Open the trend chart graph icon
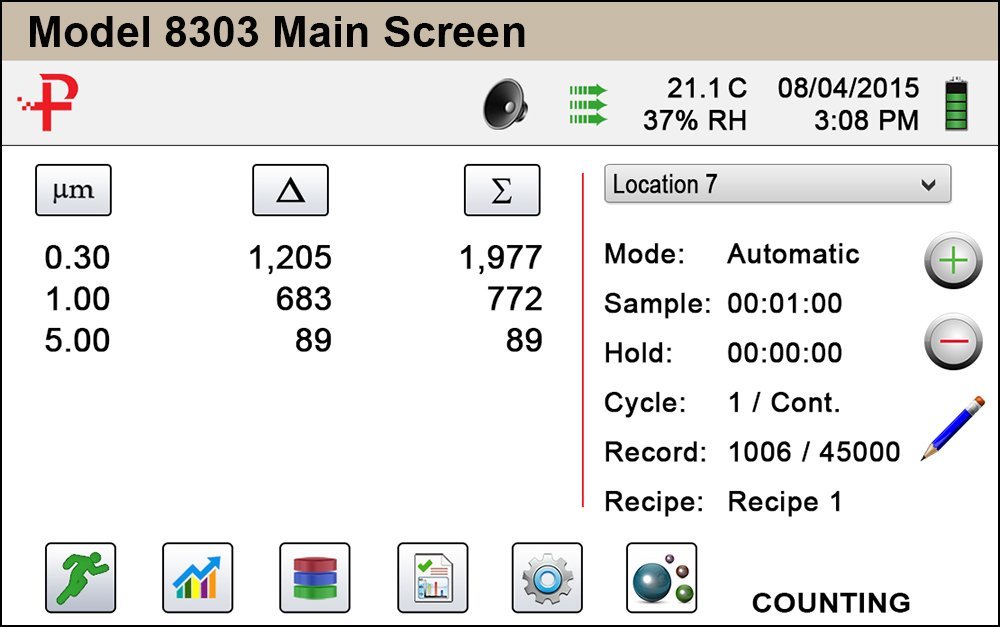The image size is (1000, 627). pos(197,577)
